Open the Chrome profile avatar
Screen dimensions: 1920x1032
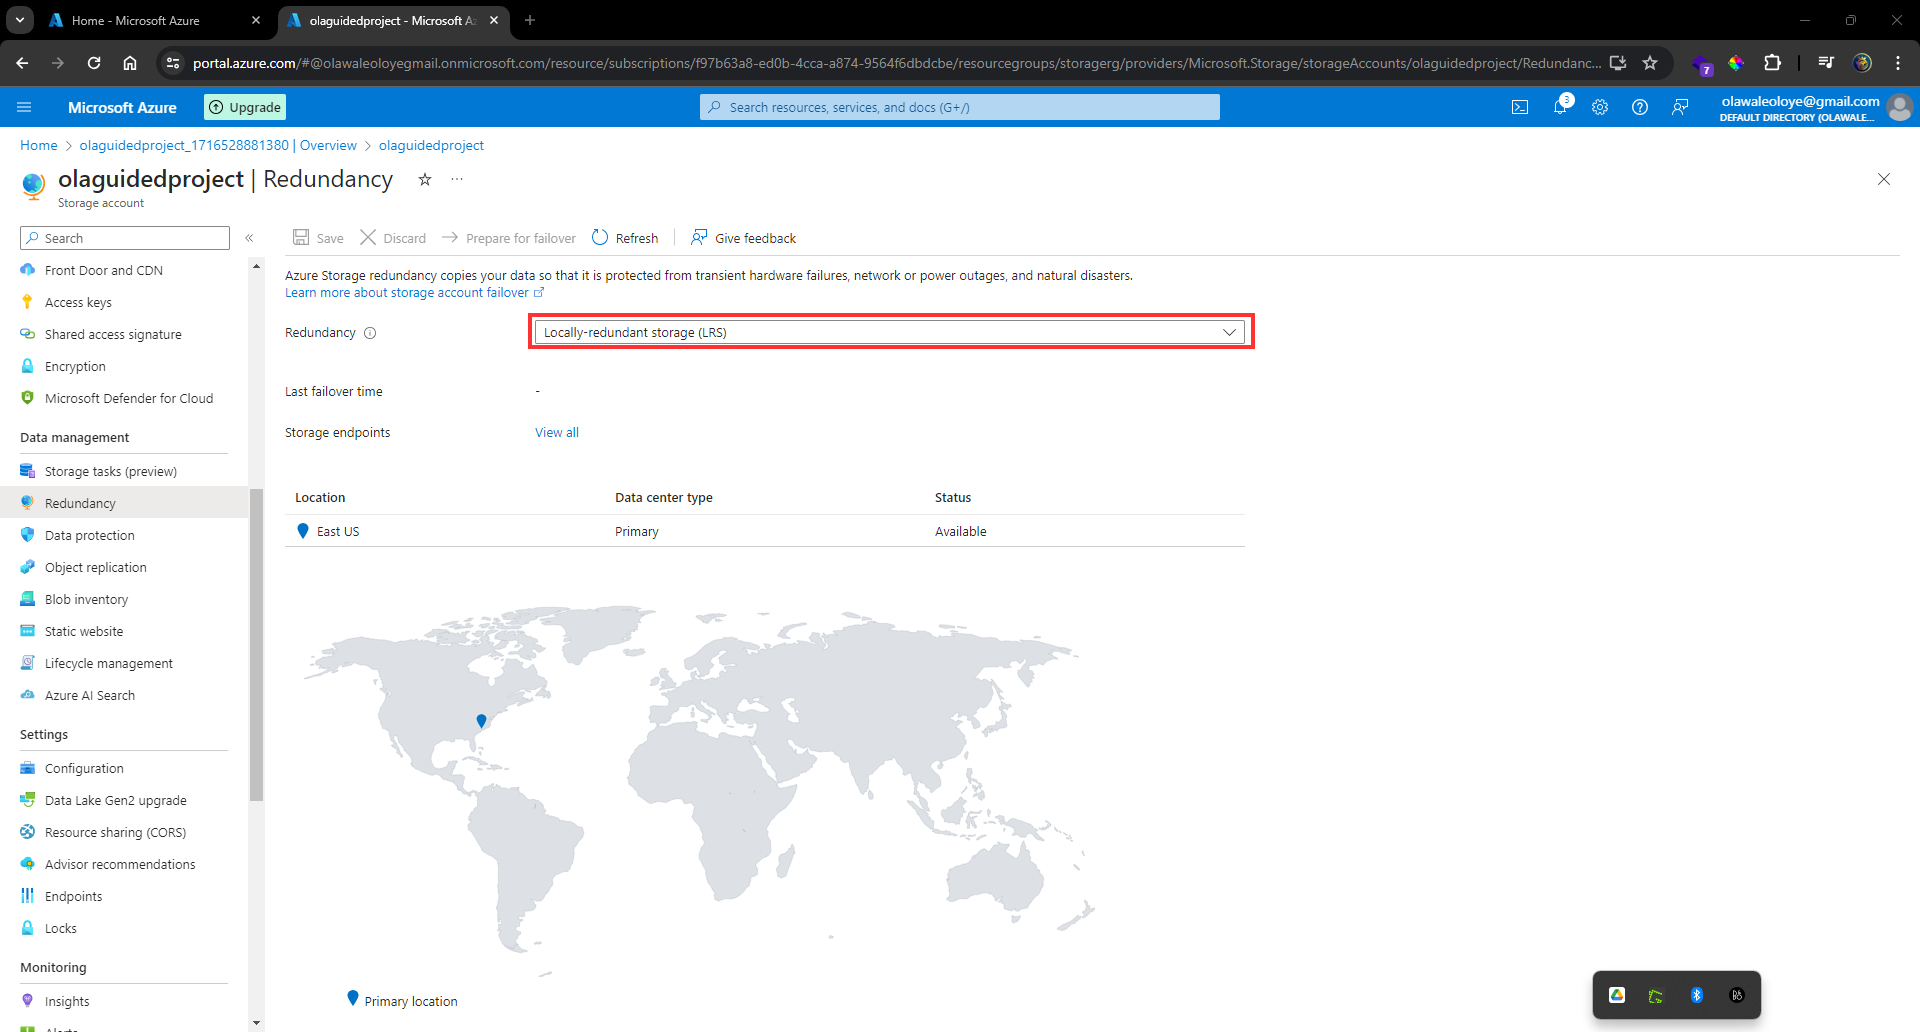[x=1862, y=63]
